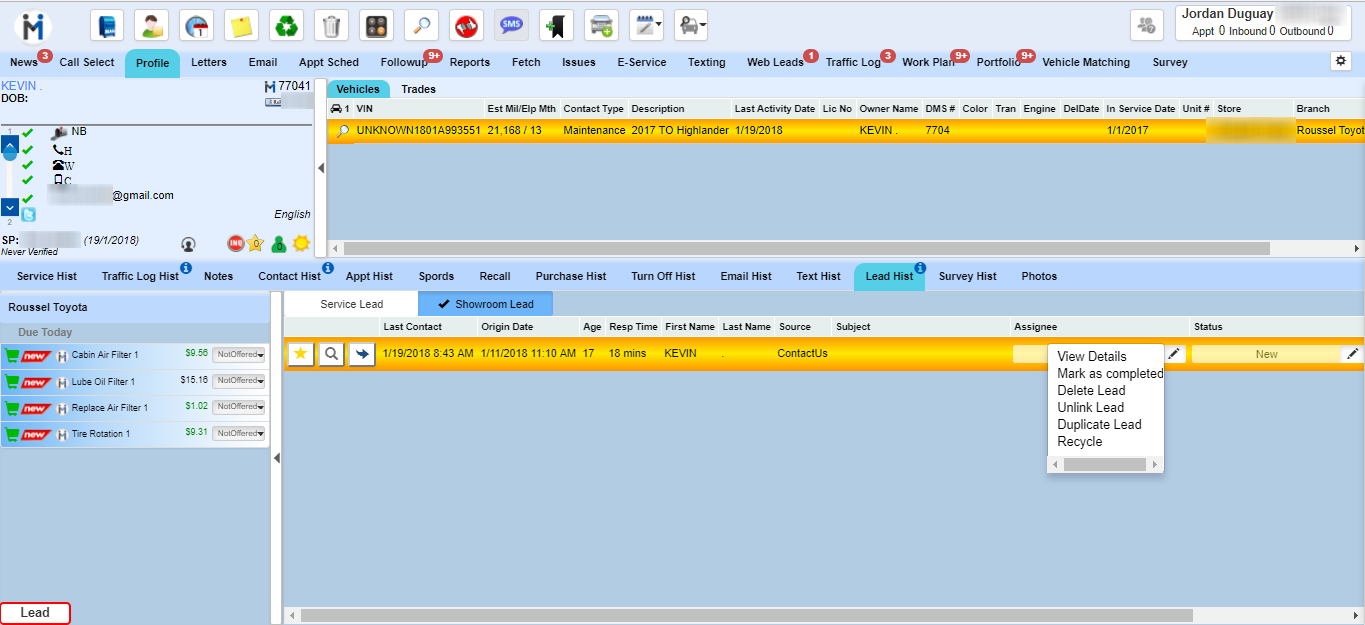Image resolution: width=1365 pixels, height=625 pixels.
Task: Open NotOffered dropdown for Cabin Air Filter
Action: [x=239, y=354]
